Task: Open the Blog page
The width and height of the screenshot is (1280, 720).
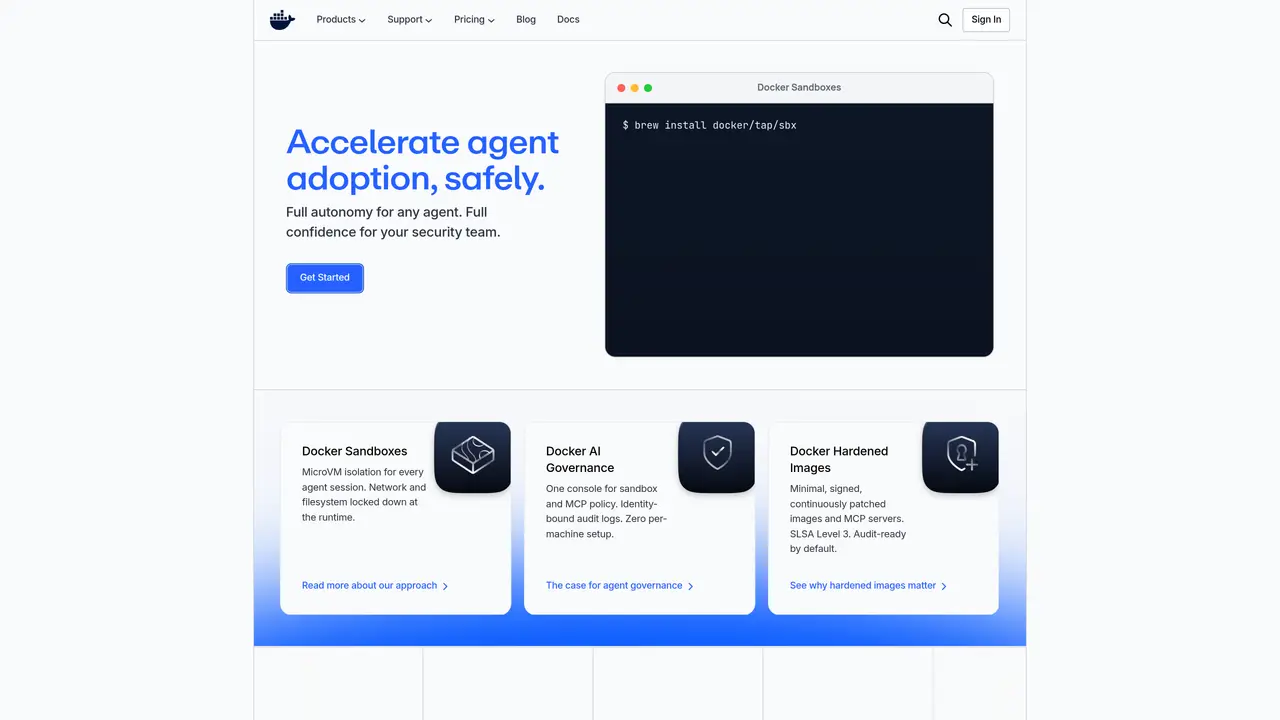Action: [526, 20]
